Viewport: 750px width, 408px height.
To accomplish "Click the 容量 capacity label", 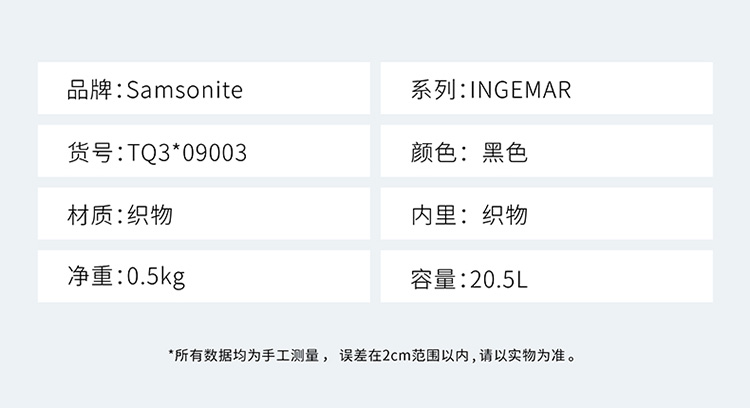I will 433,278.
